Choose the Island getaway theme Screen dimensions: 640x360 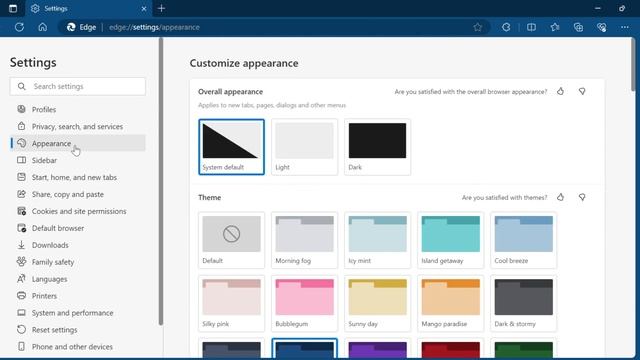(x=451, y=240)
